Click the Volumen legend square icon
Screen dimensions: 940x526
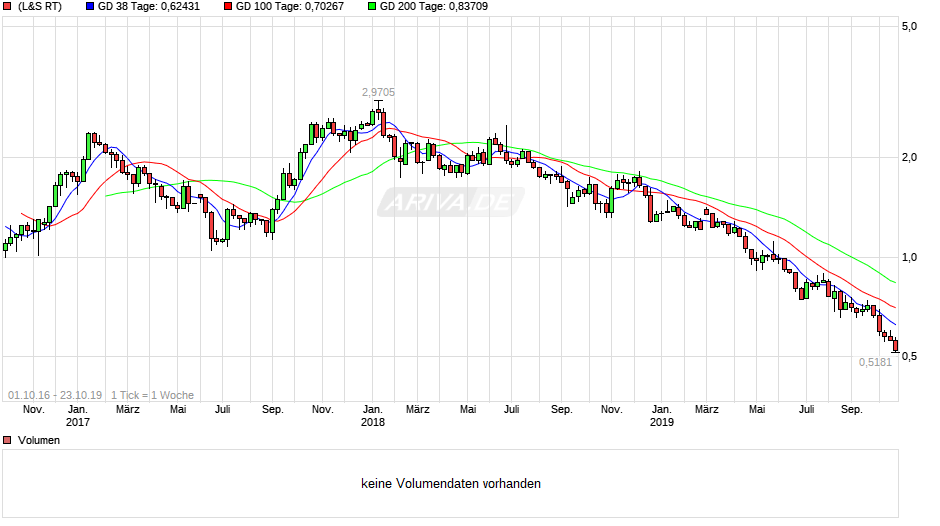pyautogui.click(x=7, y=440)
